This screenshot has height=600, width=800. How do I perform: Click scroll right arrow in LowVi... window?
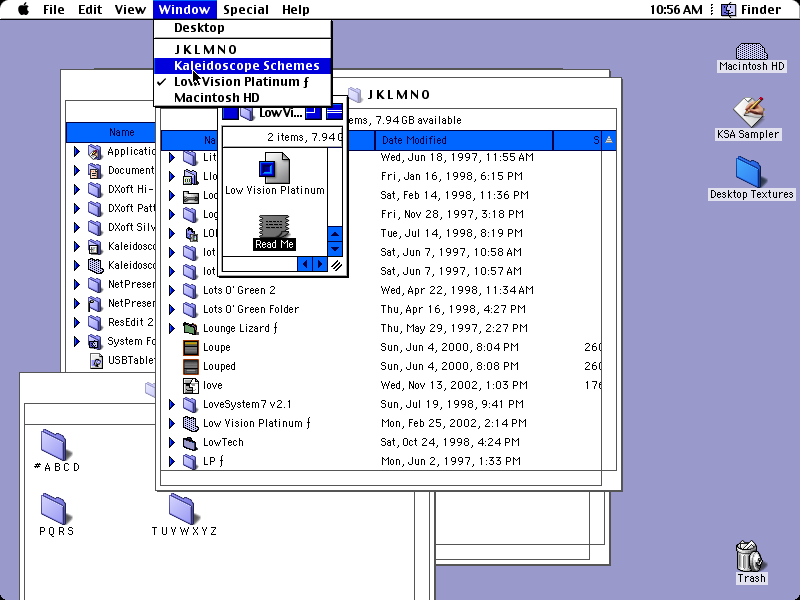[320, 264]
